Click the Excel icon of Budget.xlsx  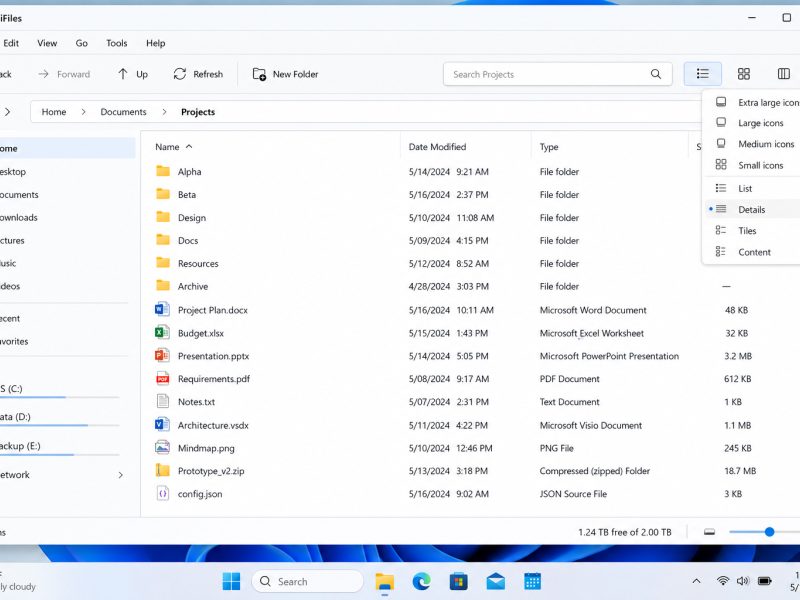coord(162,333)
